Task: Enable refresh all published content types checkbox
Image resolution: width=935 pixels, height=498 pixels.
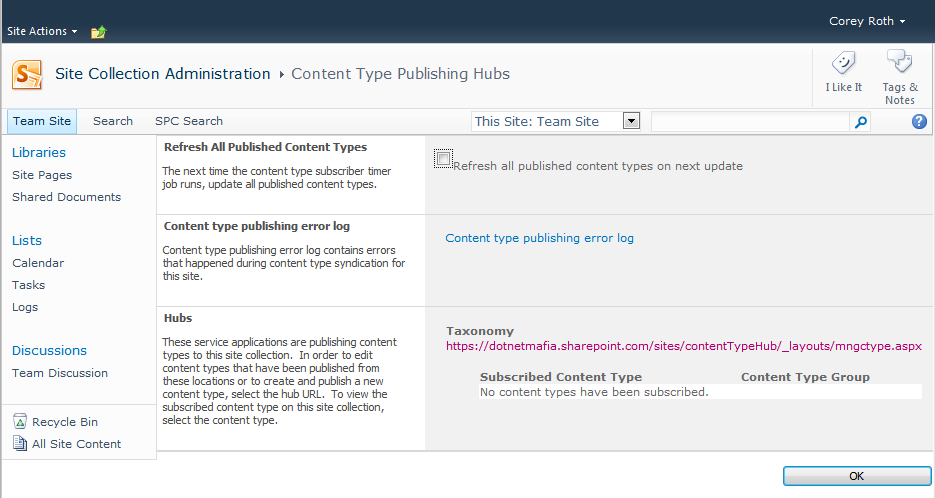Action: pyautogui.click(x=443, y=159)
